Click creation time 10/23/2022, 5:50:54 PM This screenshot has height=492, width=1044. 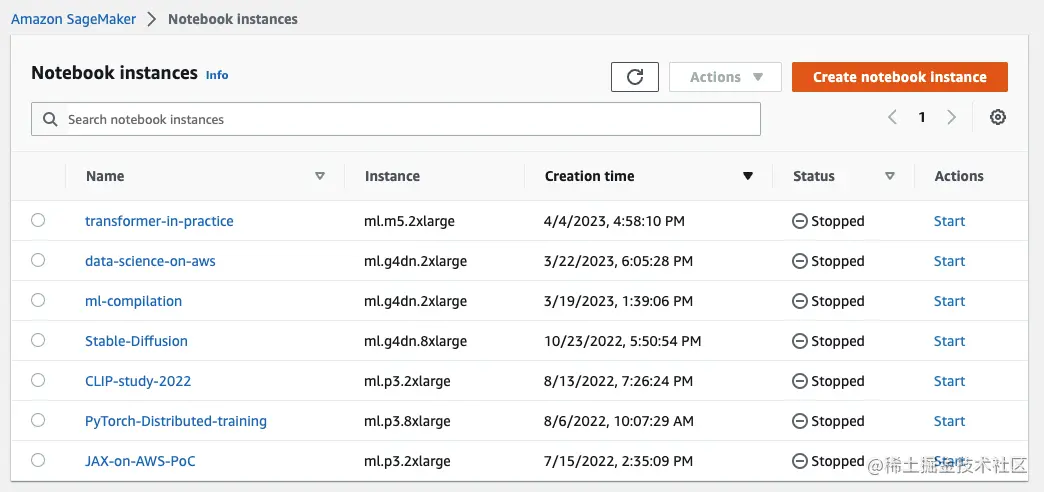point(623,341)
